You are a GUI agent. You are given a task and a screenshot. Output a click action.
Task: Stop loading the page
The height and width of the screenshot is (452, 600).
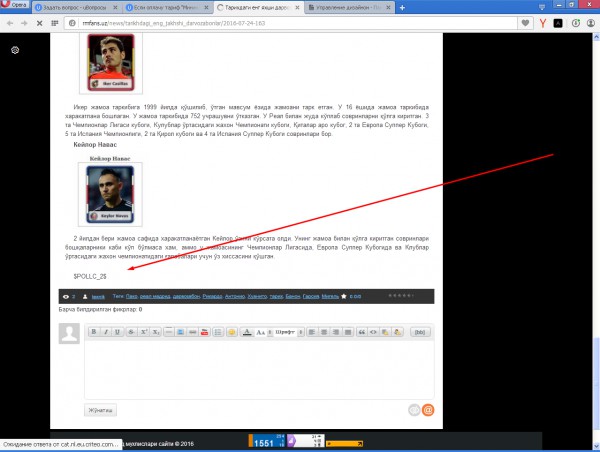point(39,23)
